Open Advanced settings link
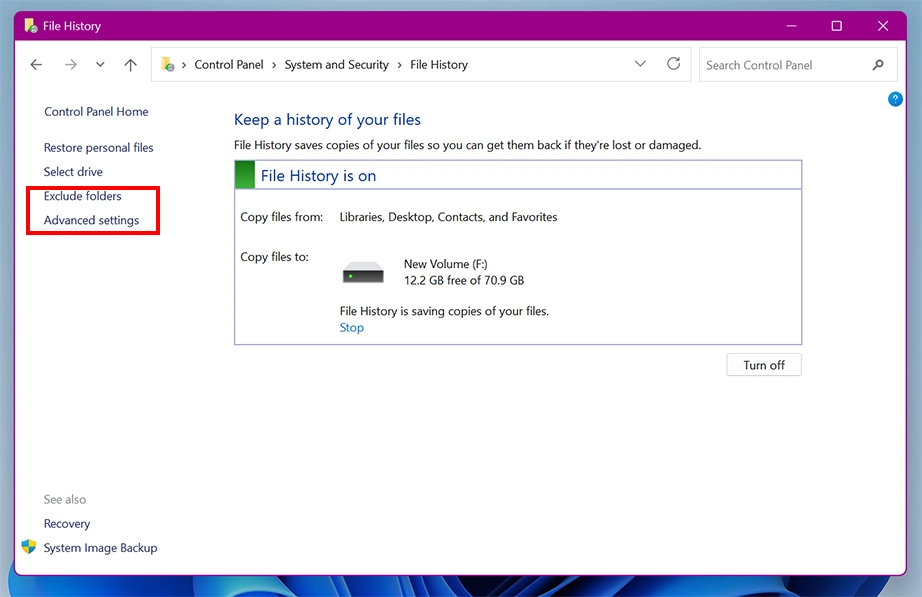Screen dimensions: 922x597 pos(91,220)
